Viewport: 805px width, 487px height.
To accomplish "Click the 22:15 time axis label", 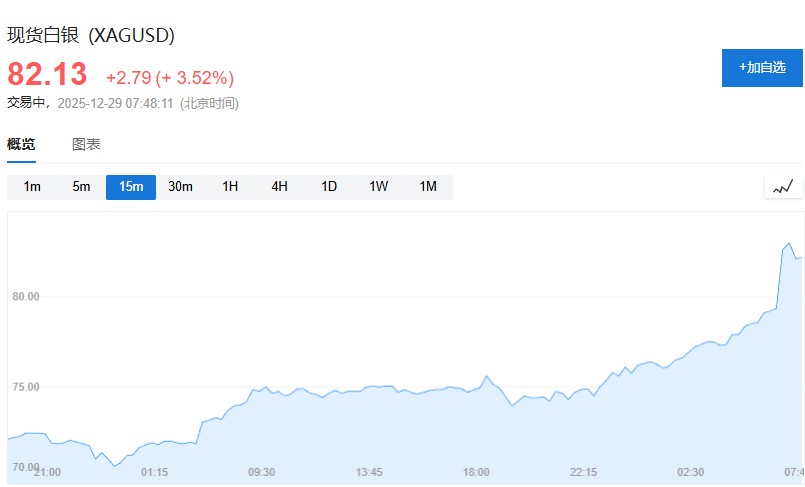I will pyautogui.click(x=583, y=472).
